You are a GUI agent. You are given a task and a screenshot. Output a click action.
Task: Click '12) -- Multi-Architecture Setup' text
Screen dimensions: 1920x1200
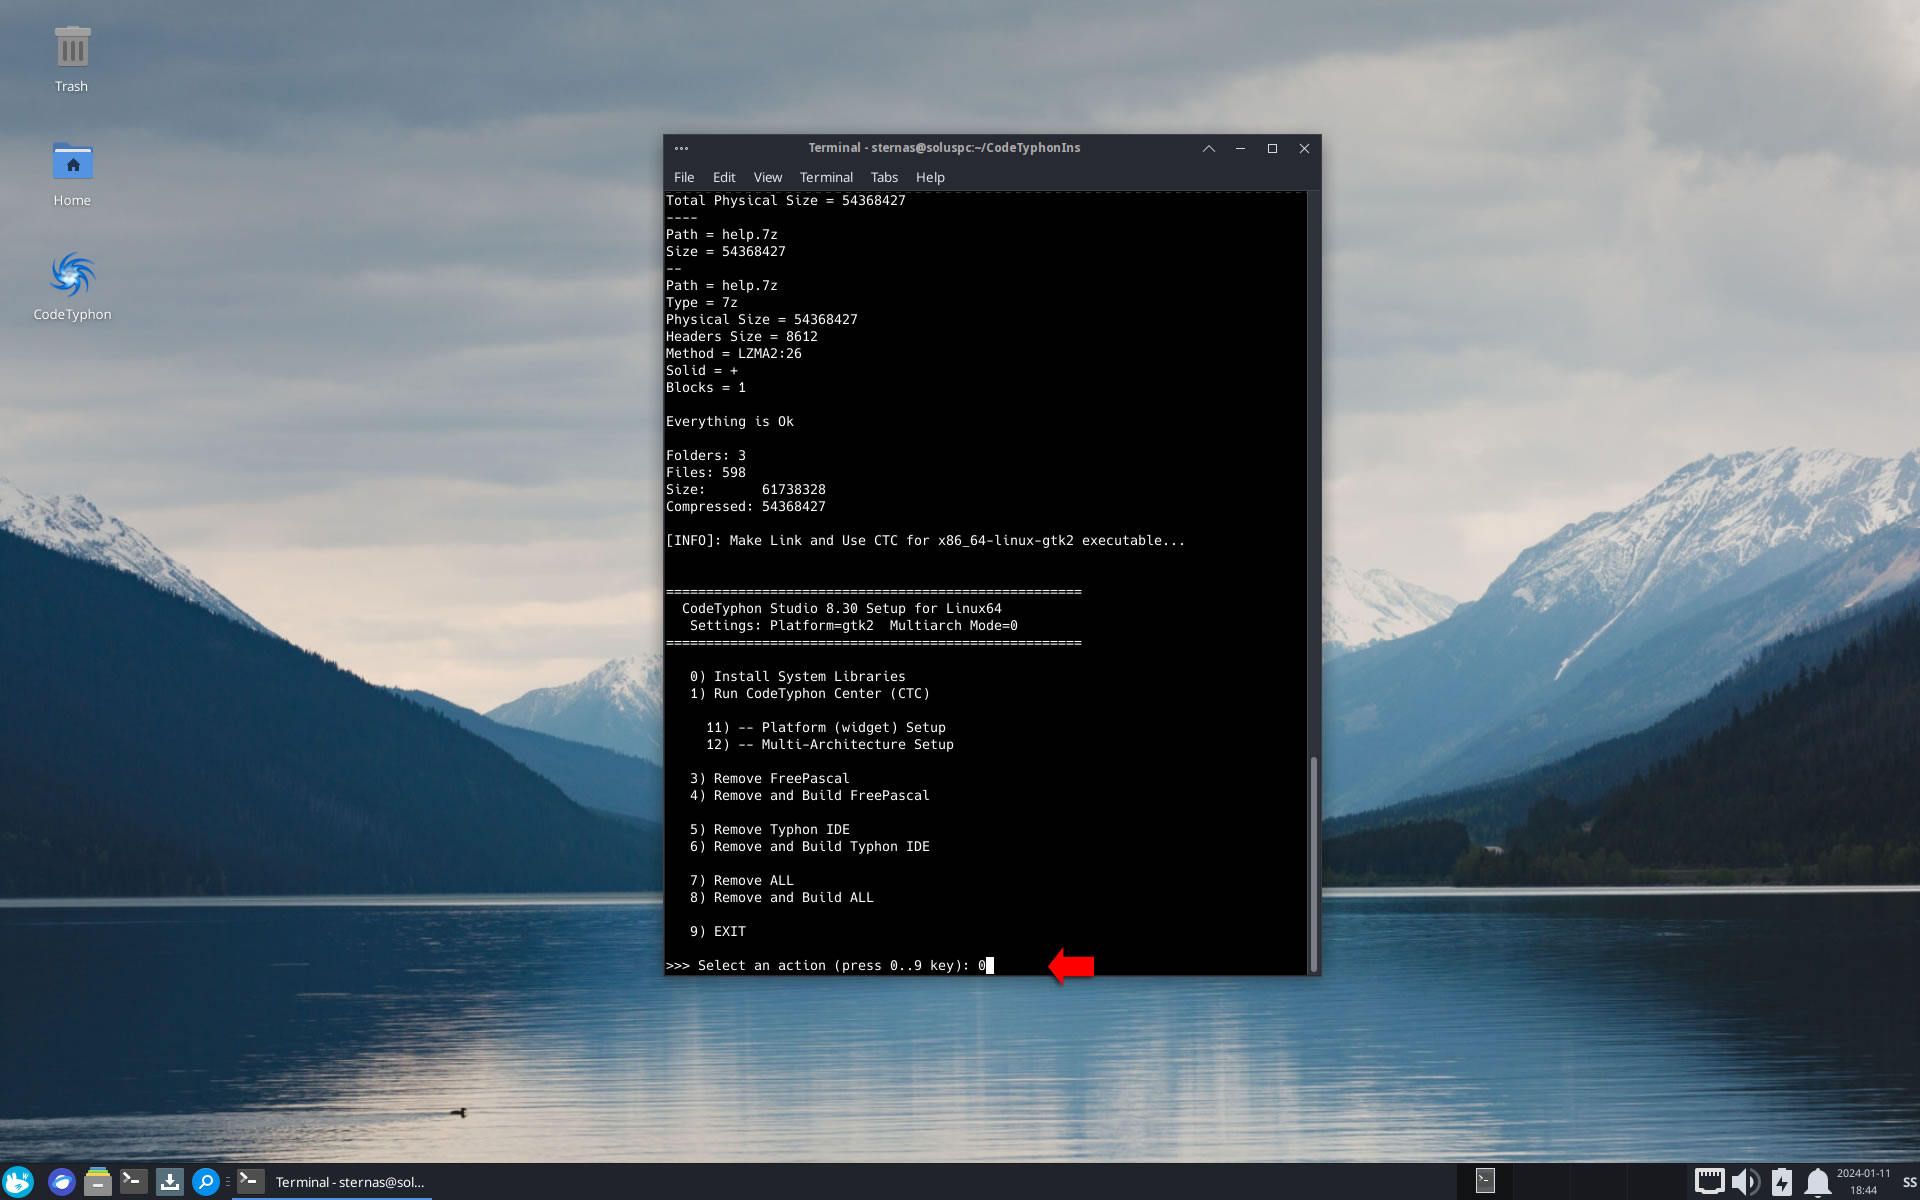click(829, 744)
